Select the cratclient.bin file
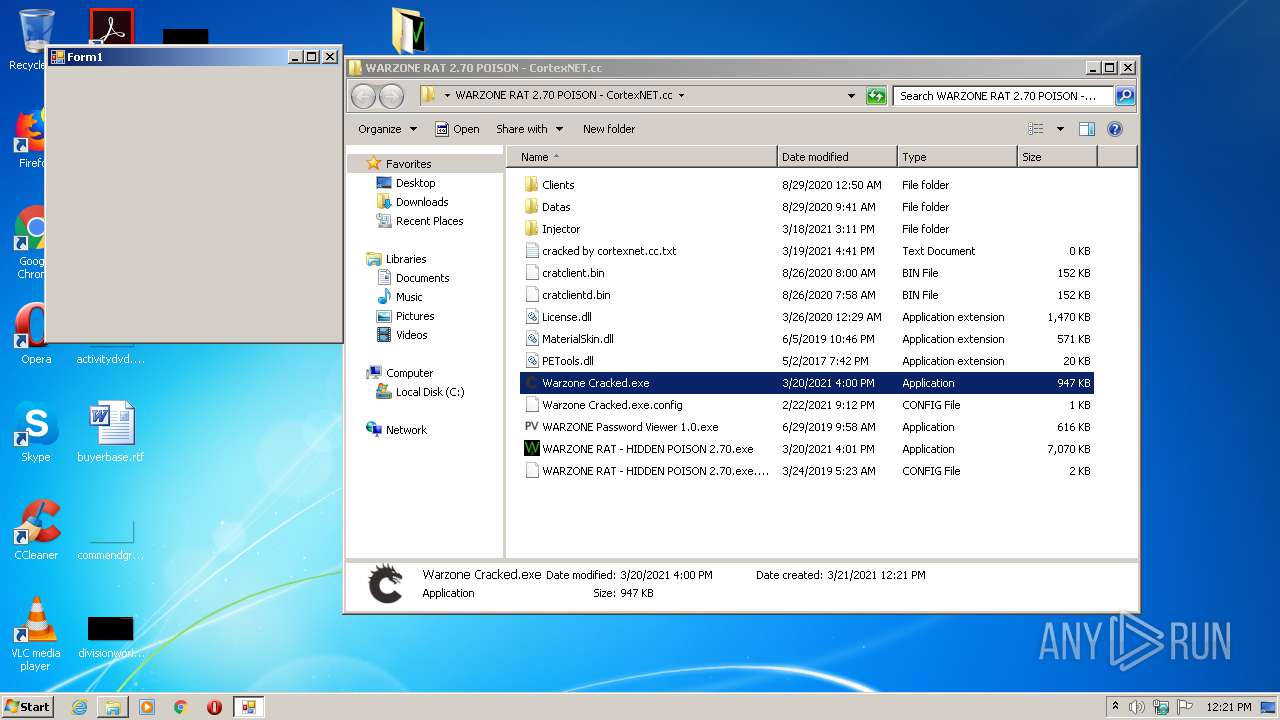1280x720 pixels. pos(806,273)
